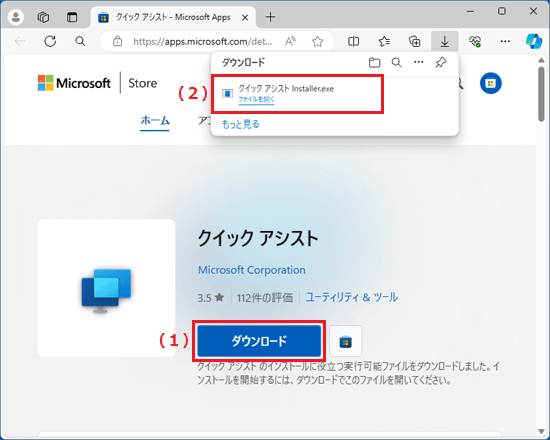Open in Store app icon button
The width and height of the screenshot is (550, 440).
point(346,341)
